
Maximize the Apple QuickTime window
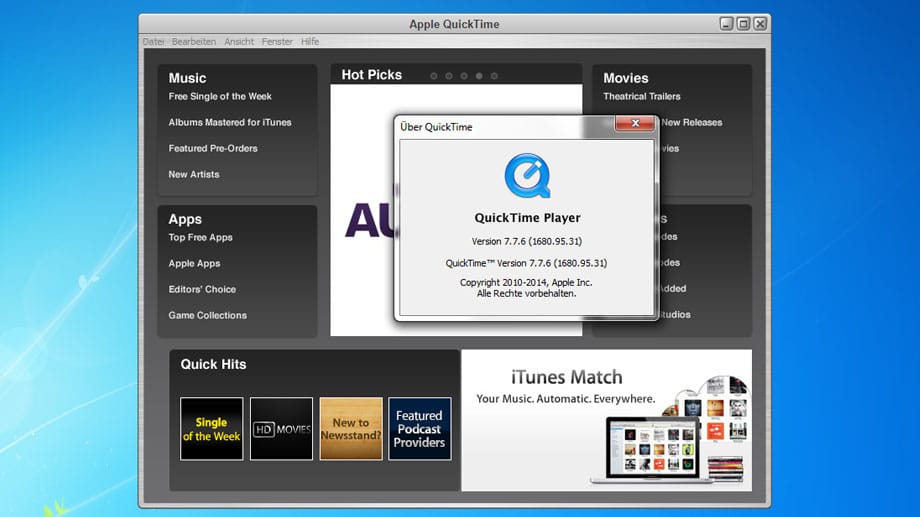click(x=743, y=23)
